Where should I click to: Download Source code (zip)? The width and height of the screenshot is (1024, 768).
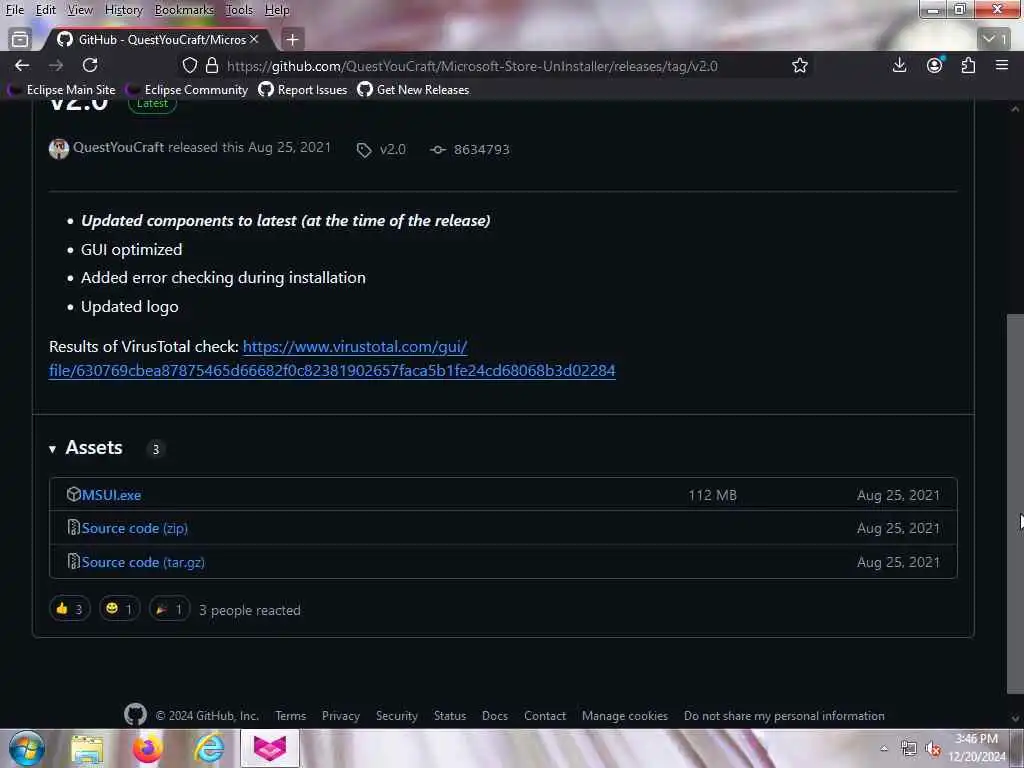coord(135,528)
